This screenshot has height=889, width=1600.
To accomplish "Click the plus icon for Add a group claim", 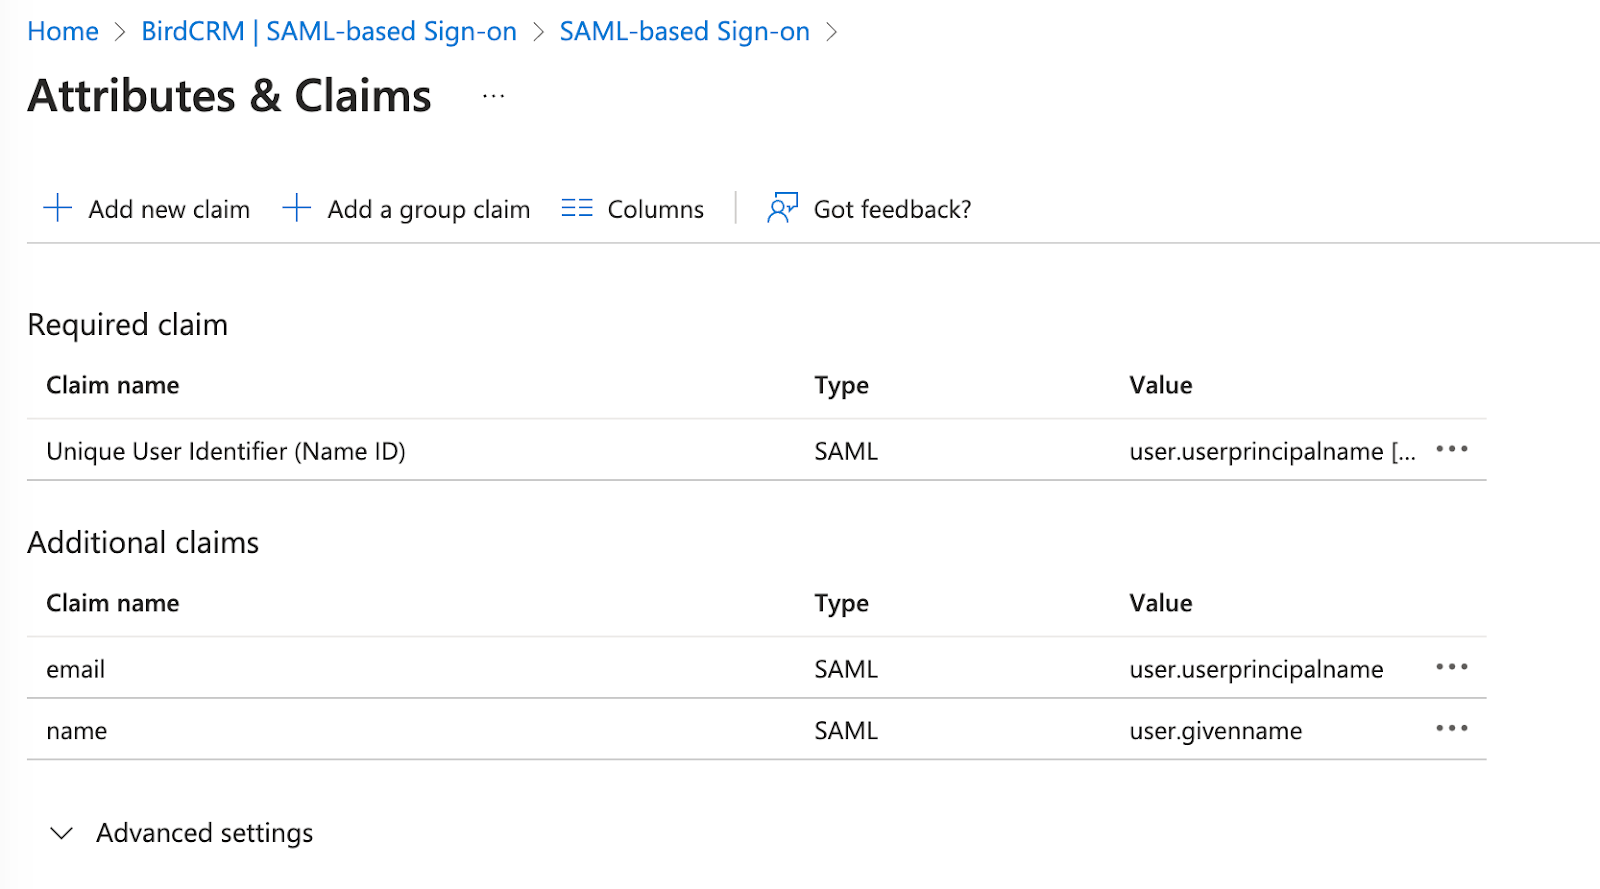I will pyautogui.click(x=297, y=208).
